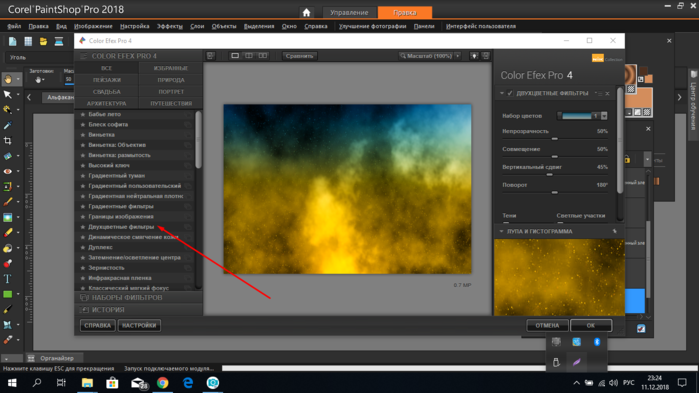This screenshot has height=393, width=699.
Task: Click the loupe preview thumbnail
Action: pos(559,277)
